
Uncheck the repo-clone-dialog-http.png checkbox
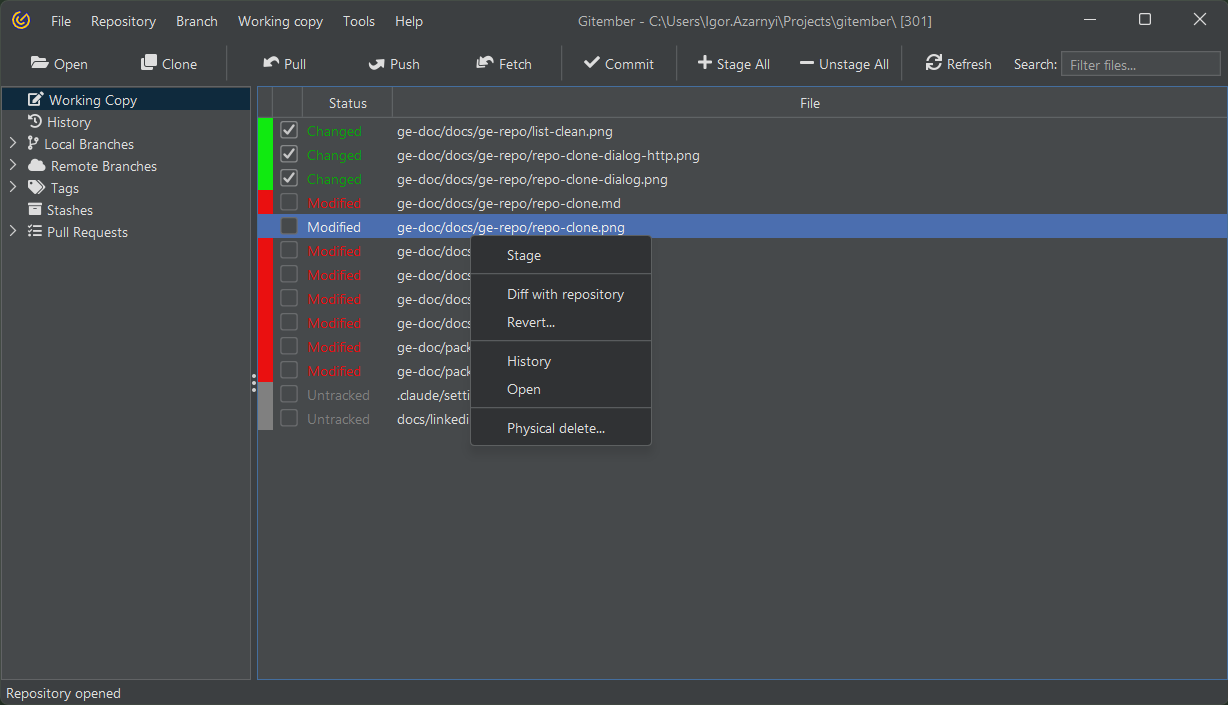[289, 155]
